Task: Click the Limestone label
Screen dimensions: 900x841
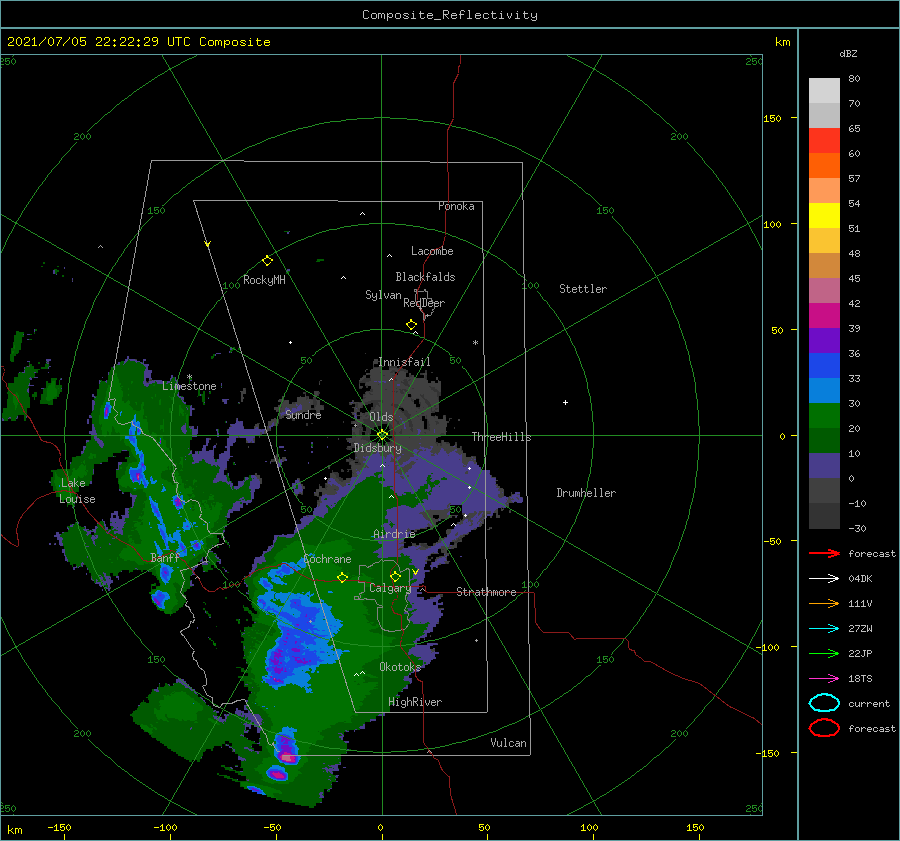Action: 189,386
